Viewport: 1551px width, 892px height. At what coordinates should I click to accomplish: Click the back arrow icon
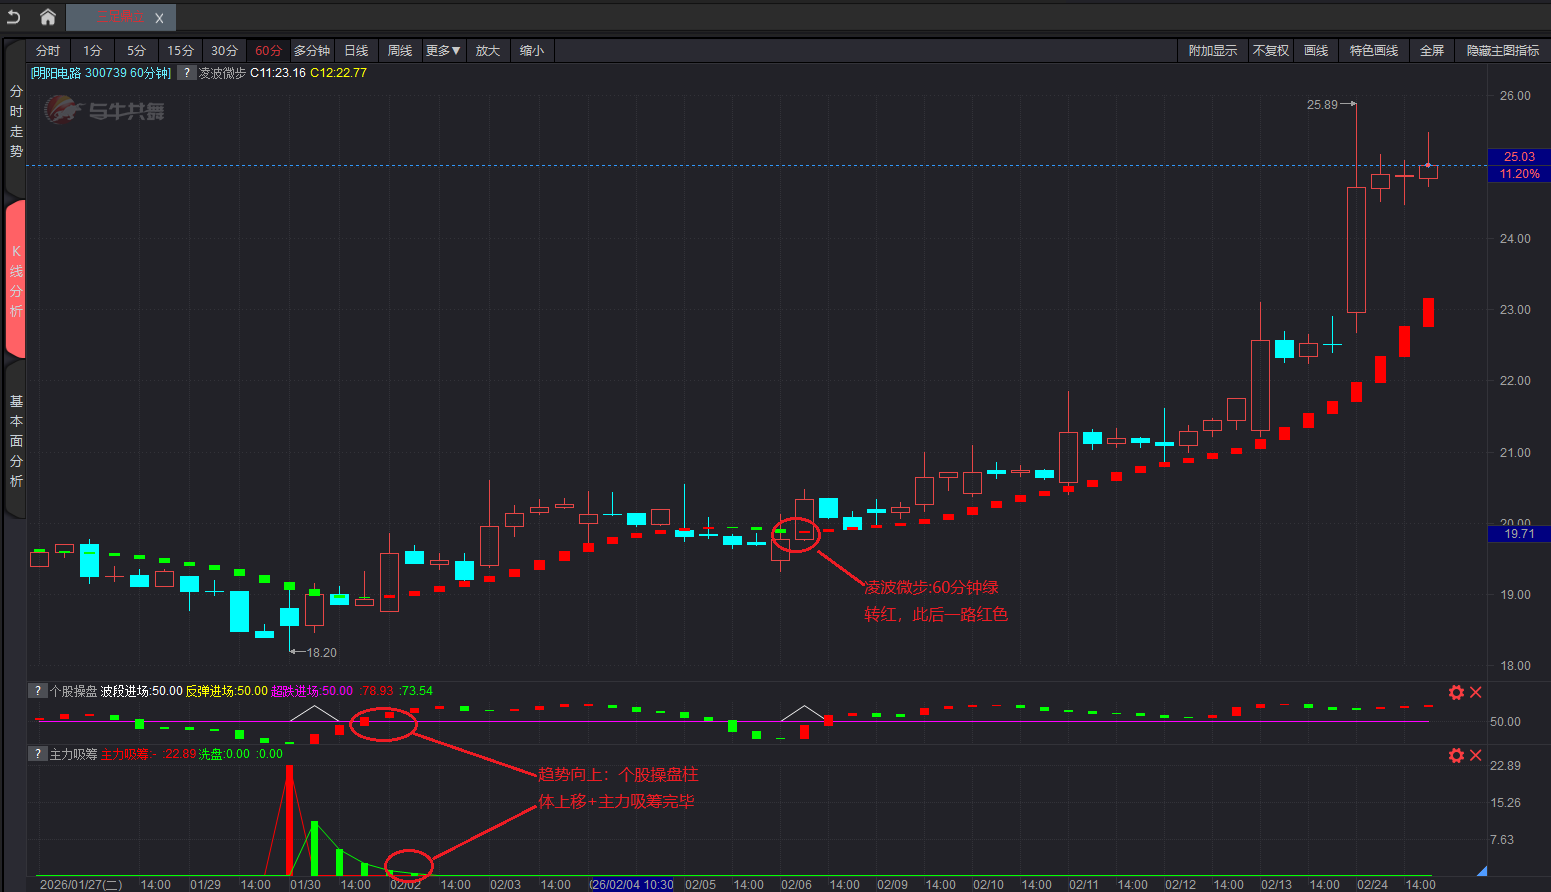click(14, 17)
